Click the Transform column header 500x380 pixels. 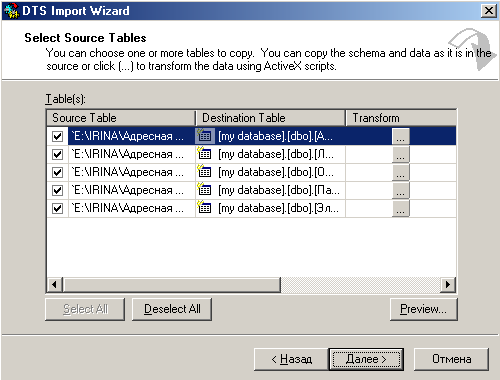click(x=401, y=118)
